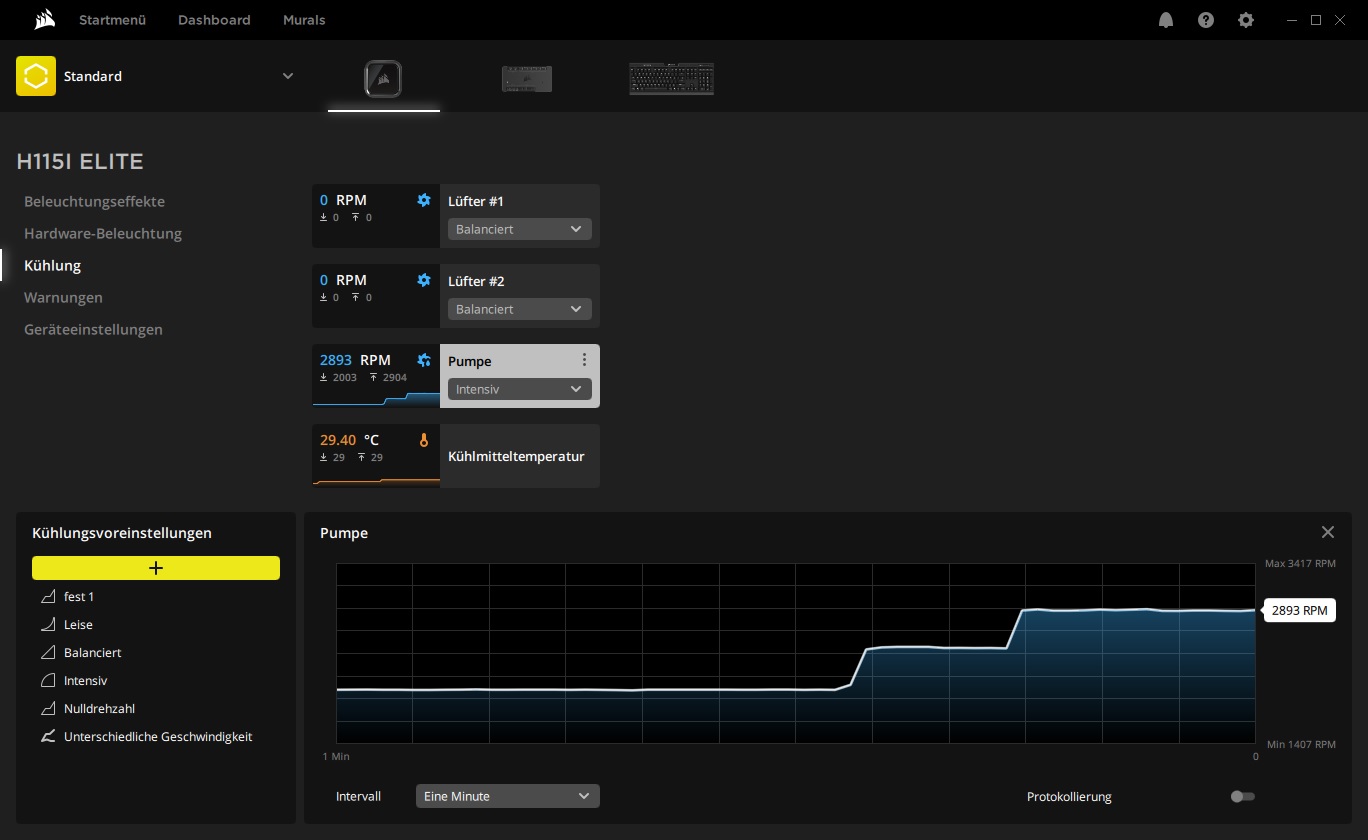
Task: Click the icon next to Unterschiedliche Geschwindigkeit
Action: (x=48, y=737)
